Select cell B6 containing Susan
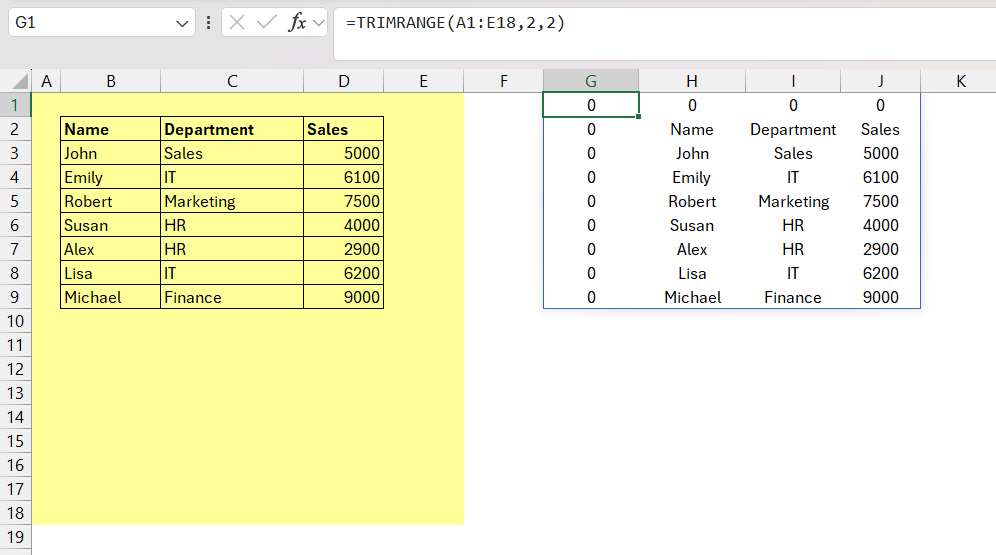 point(111,225)
